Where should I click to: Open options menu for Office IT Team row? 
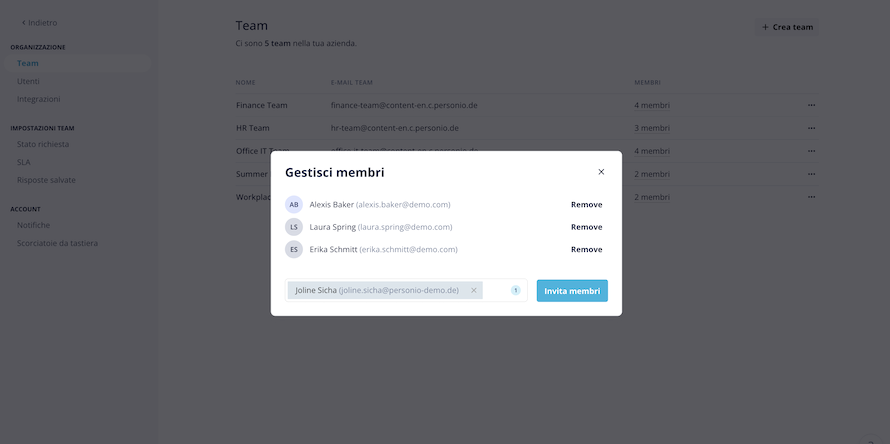click(x=812, y=151)
